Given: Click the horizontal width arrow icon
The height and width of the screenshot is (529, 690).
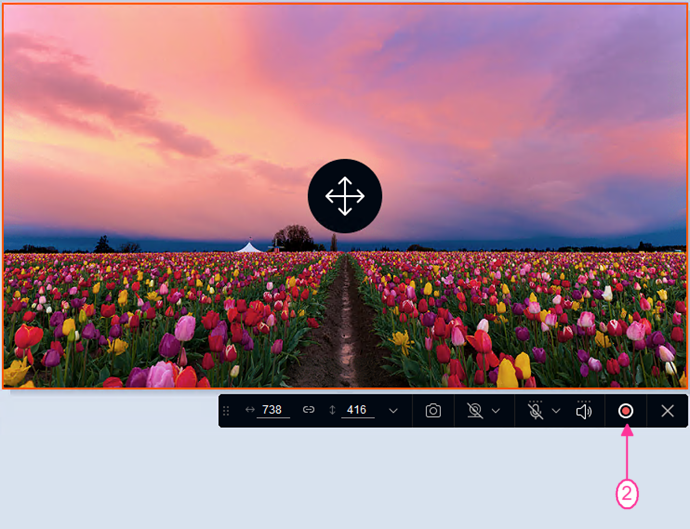Looking at the screenshot, I should click(250, 410).
